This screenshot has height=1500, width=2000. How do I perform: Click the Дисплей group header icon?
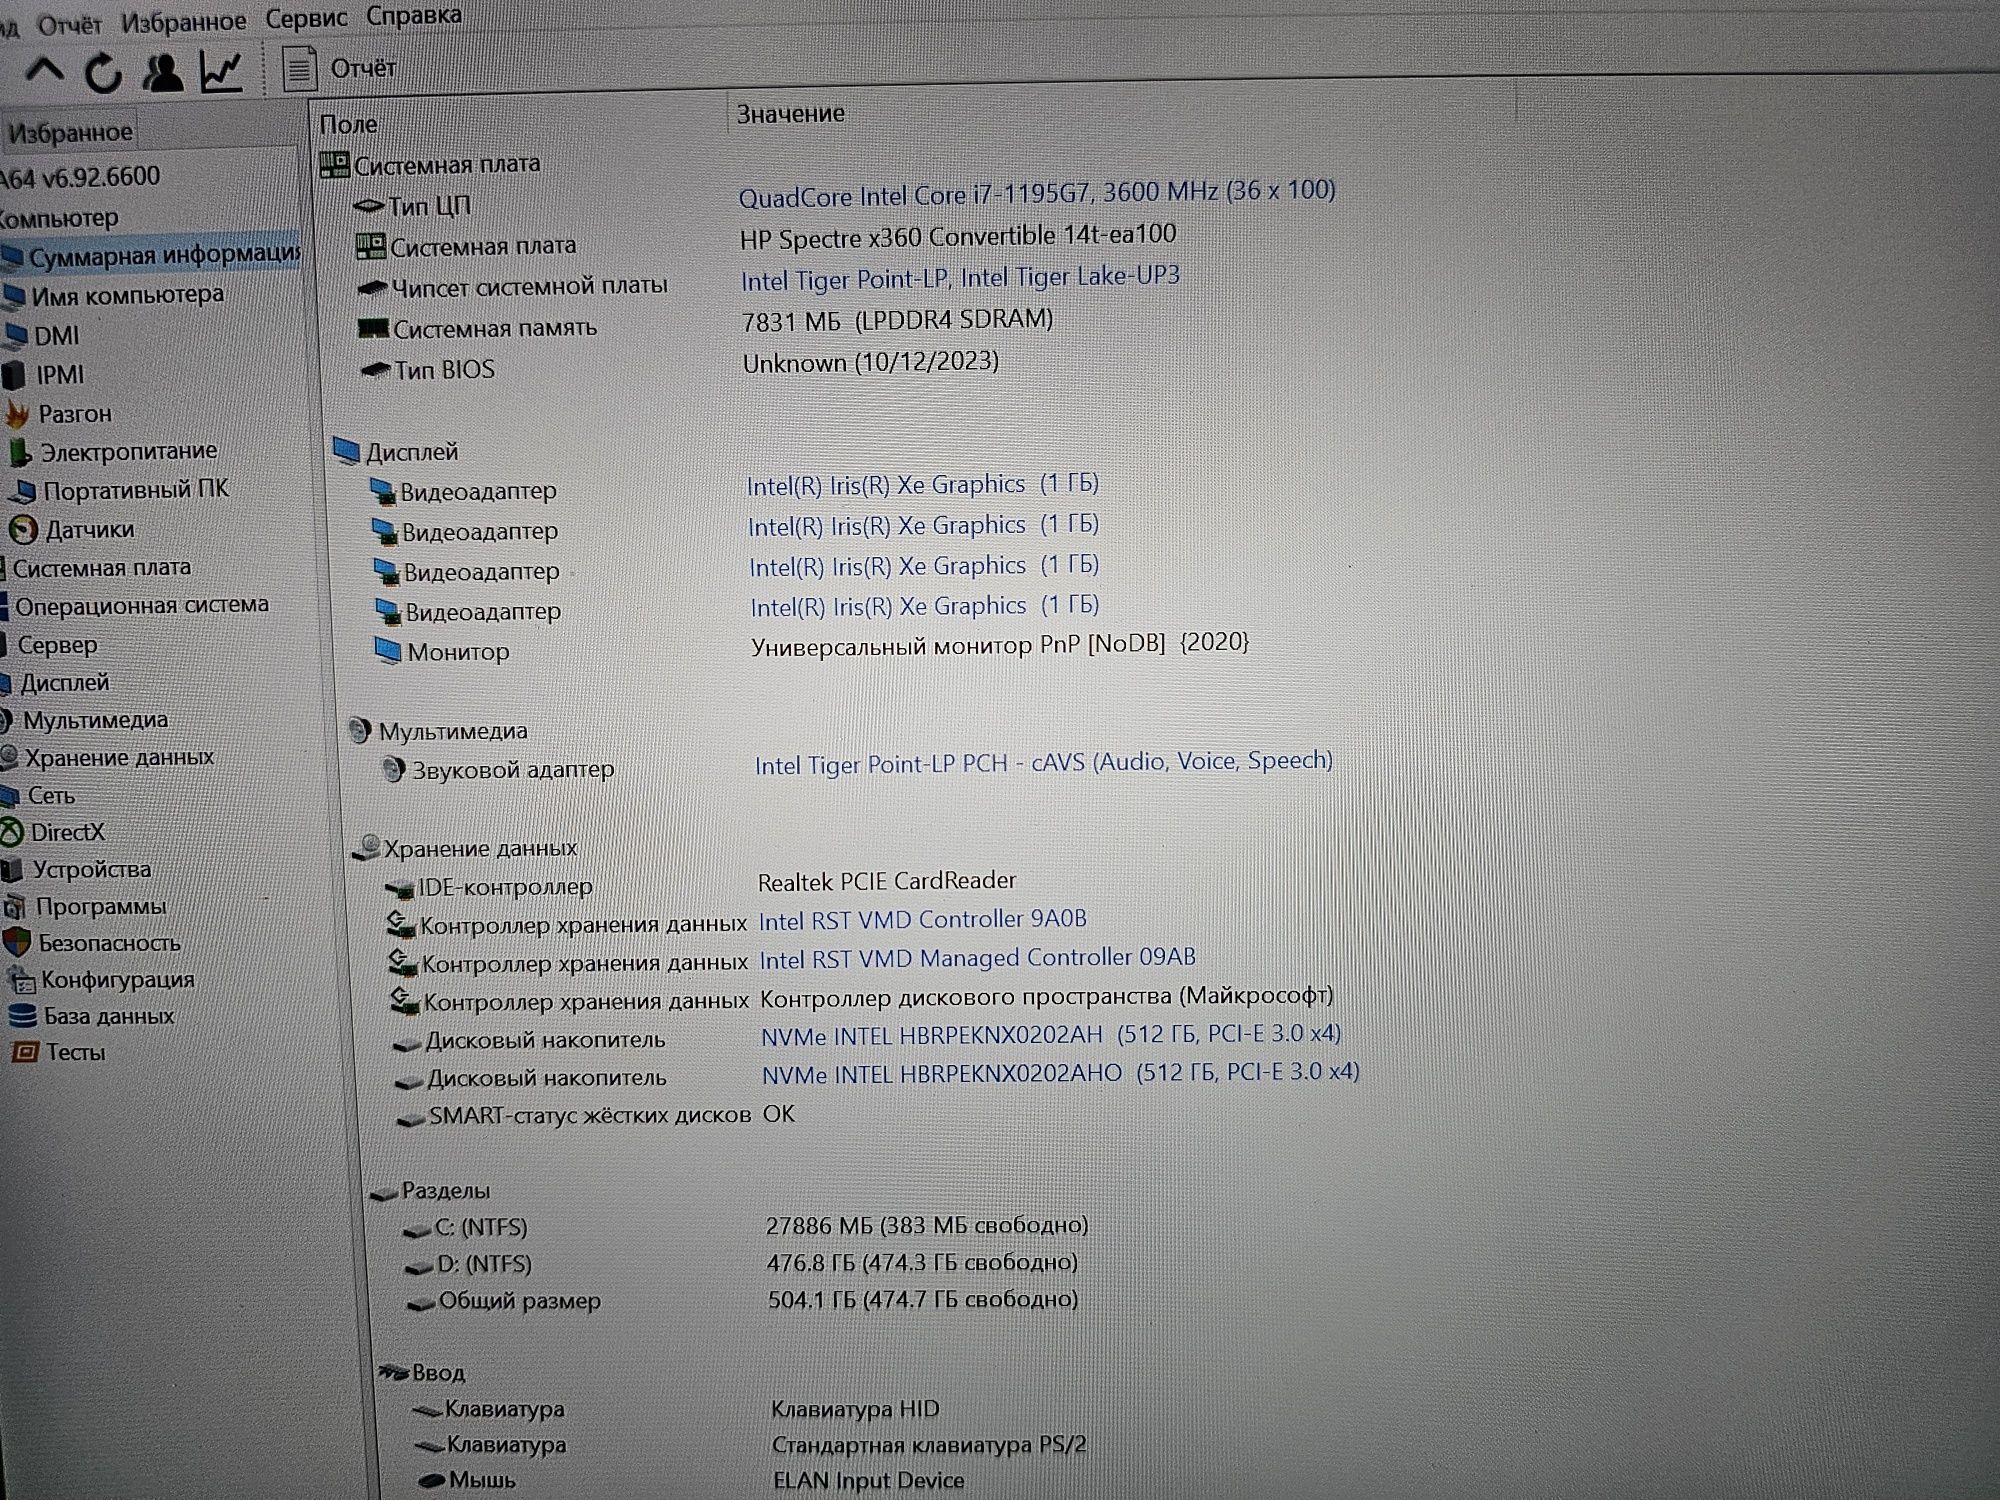coord(346,451)
